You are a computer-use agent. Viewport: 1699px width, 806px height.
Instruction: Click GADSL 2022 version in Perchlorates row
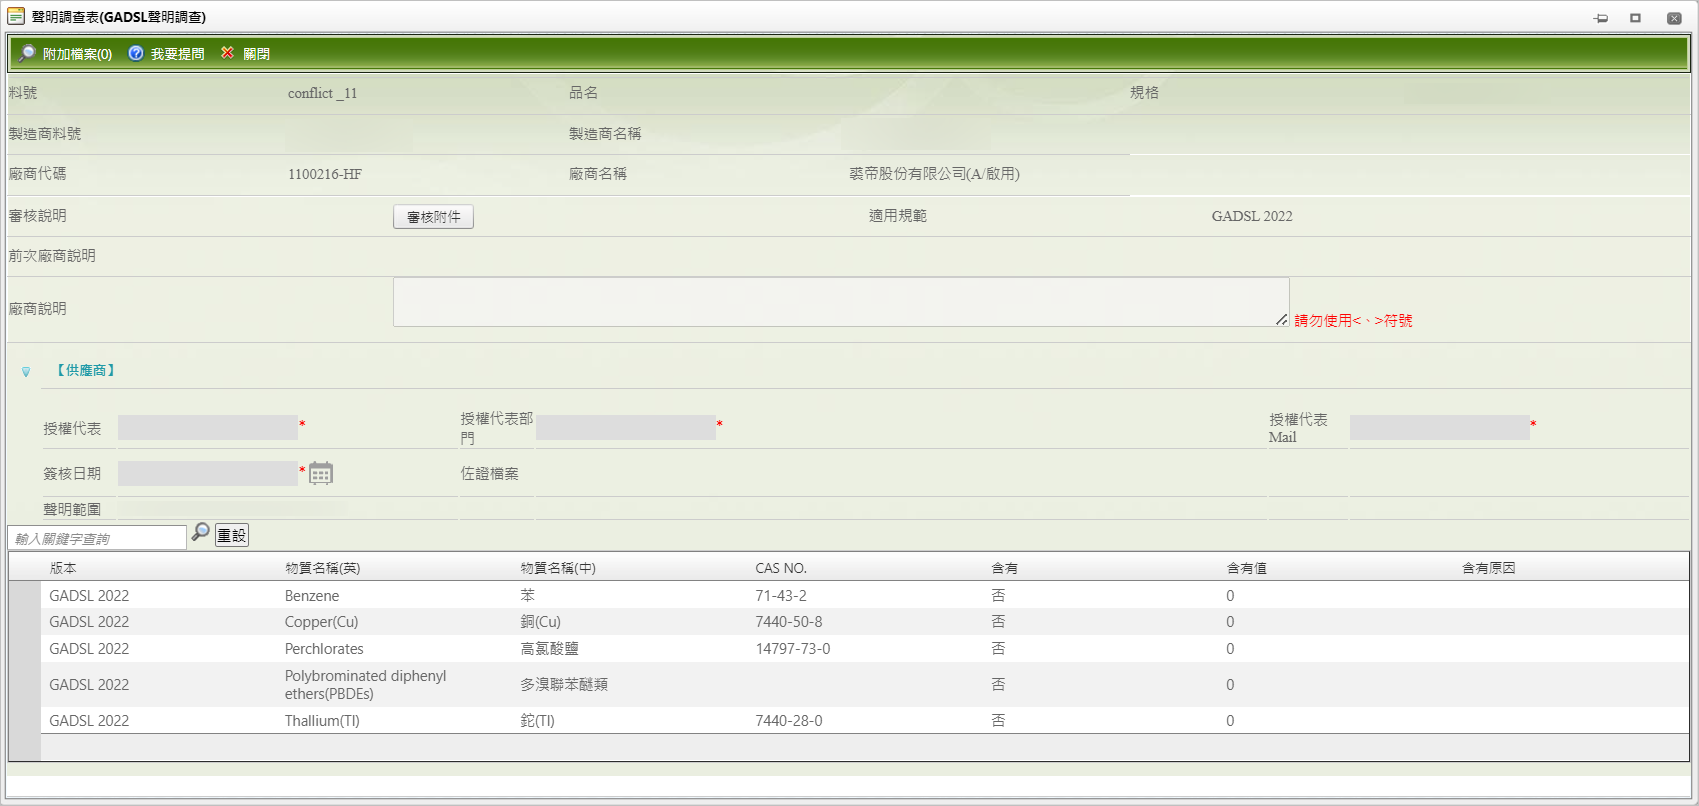(x=89, y=649)
